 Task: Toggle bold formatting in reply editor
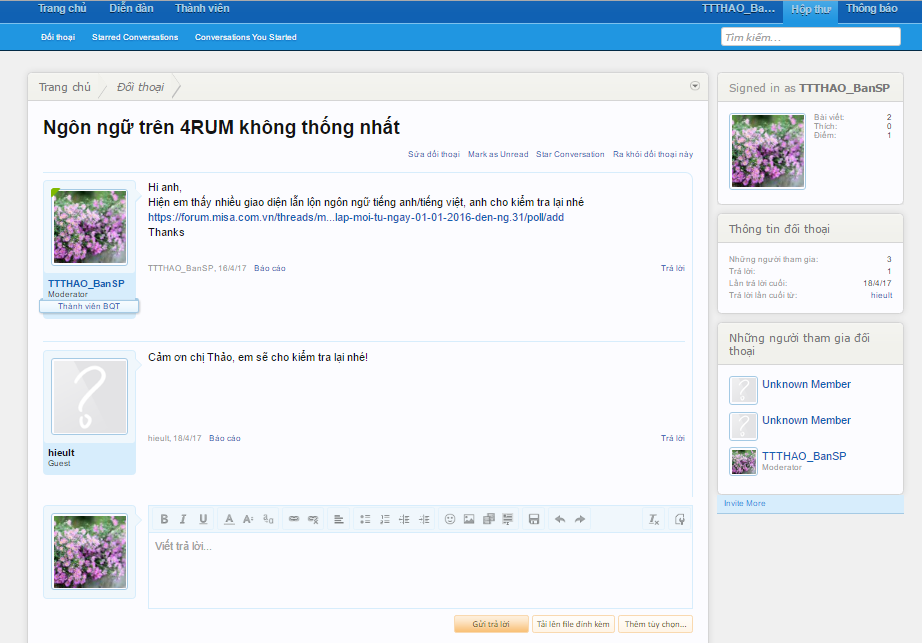(165, 519)
